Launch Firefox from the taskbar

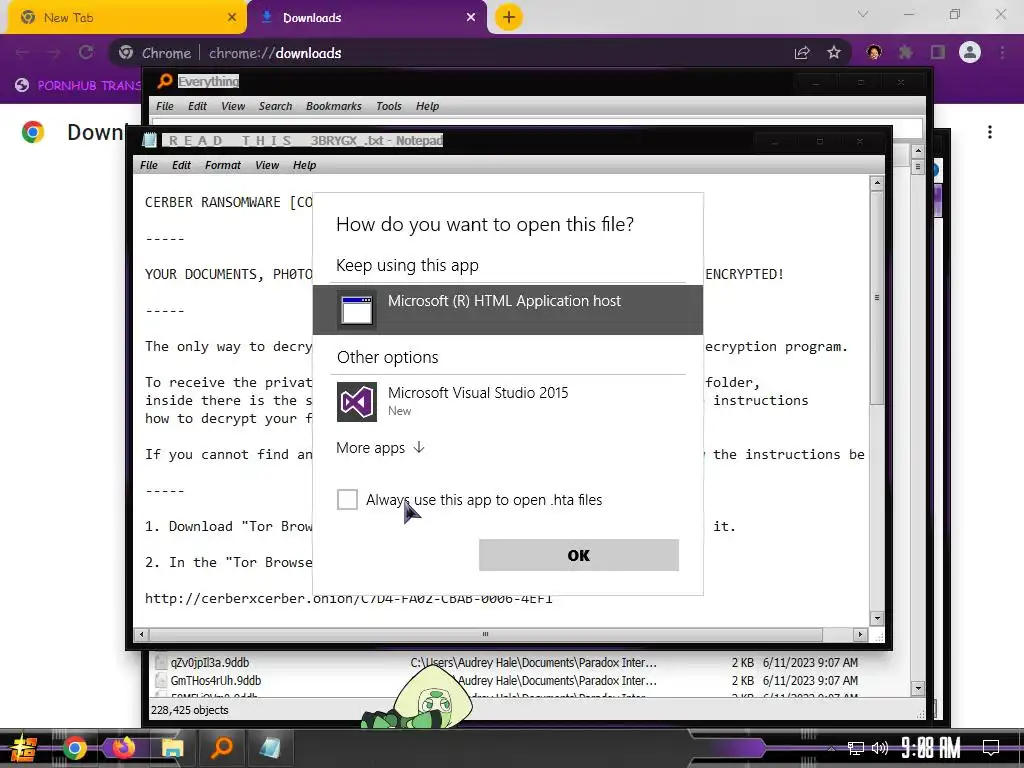[x=123, y=748]
